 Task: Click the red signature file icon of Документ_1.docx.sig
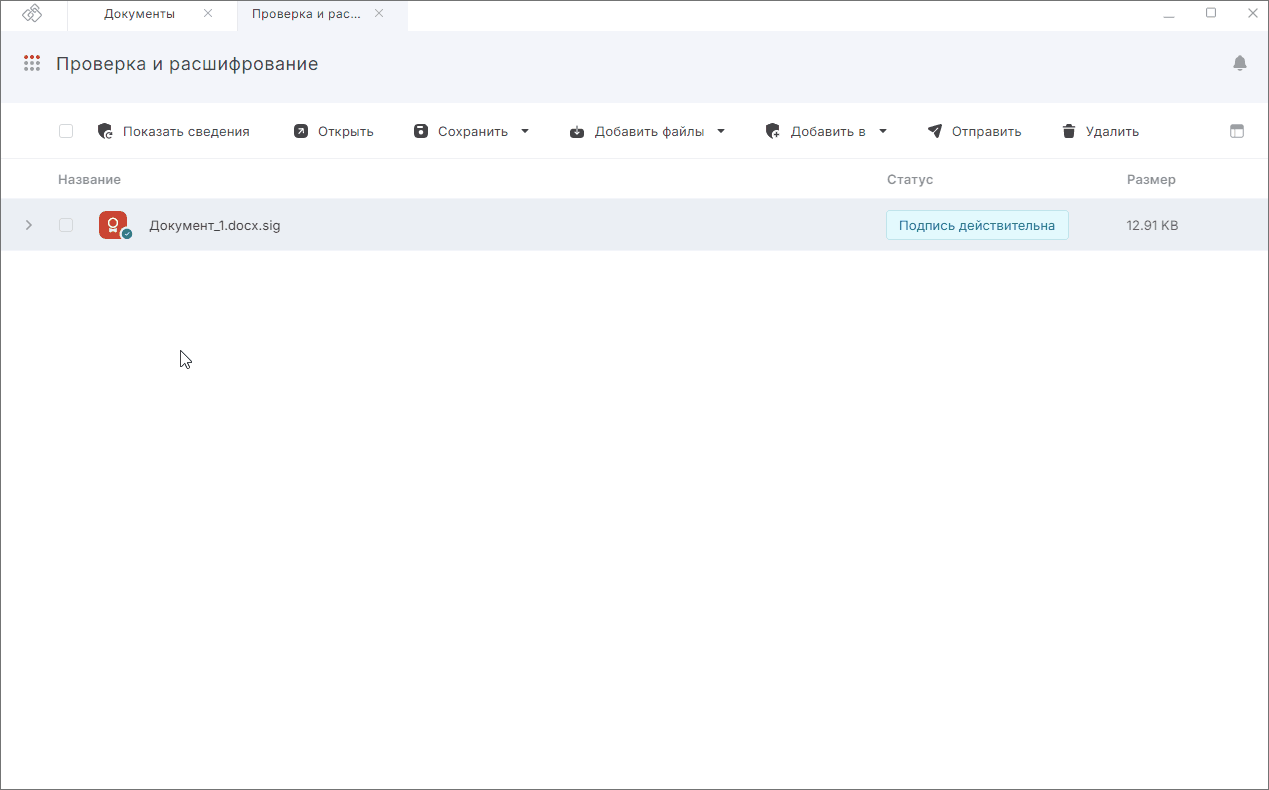click(x=114, y=225)
